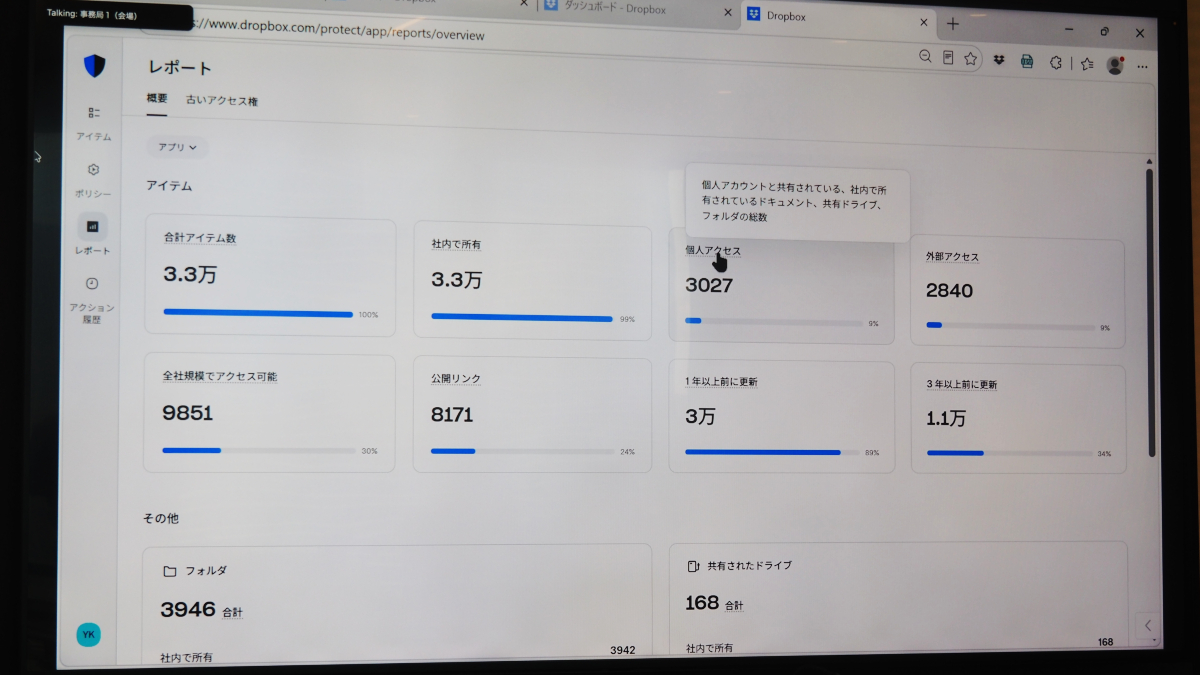Open the 公開リンク card
Image resolution: width=1200 pixels, height=675 pixels.
pos(533,415)
